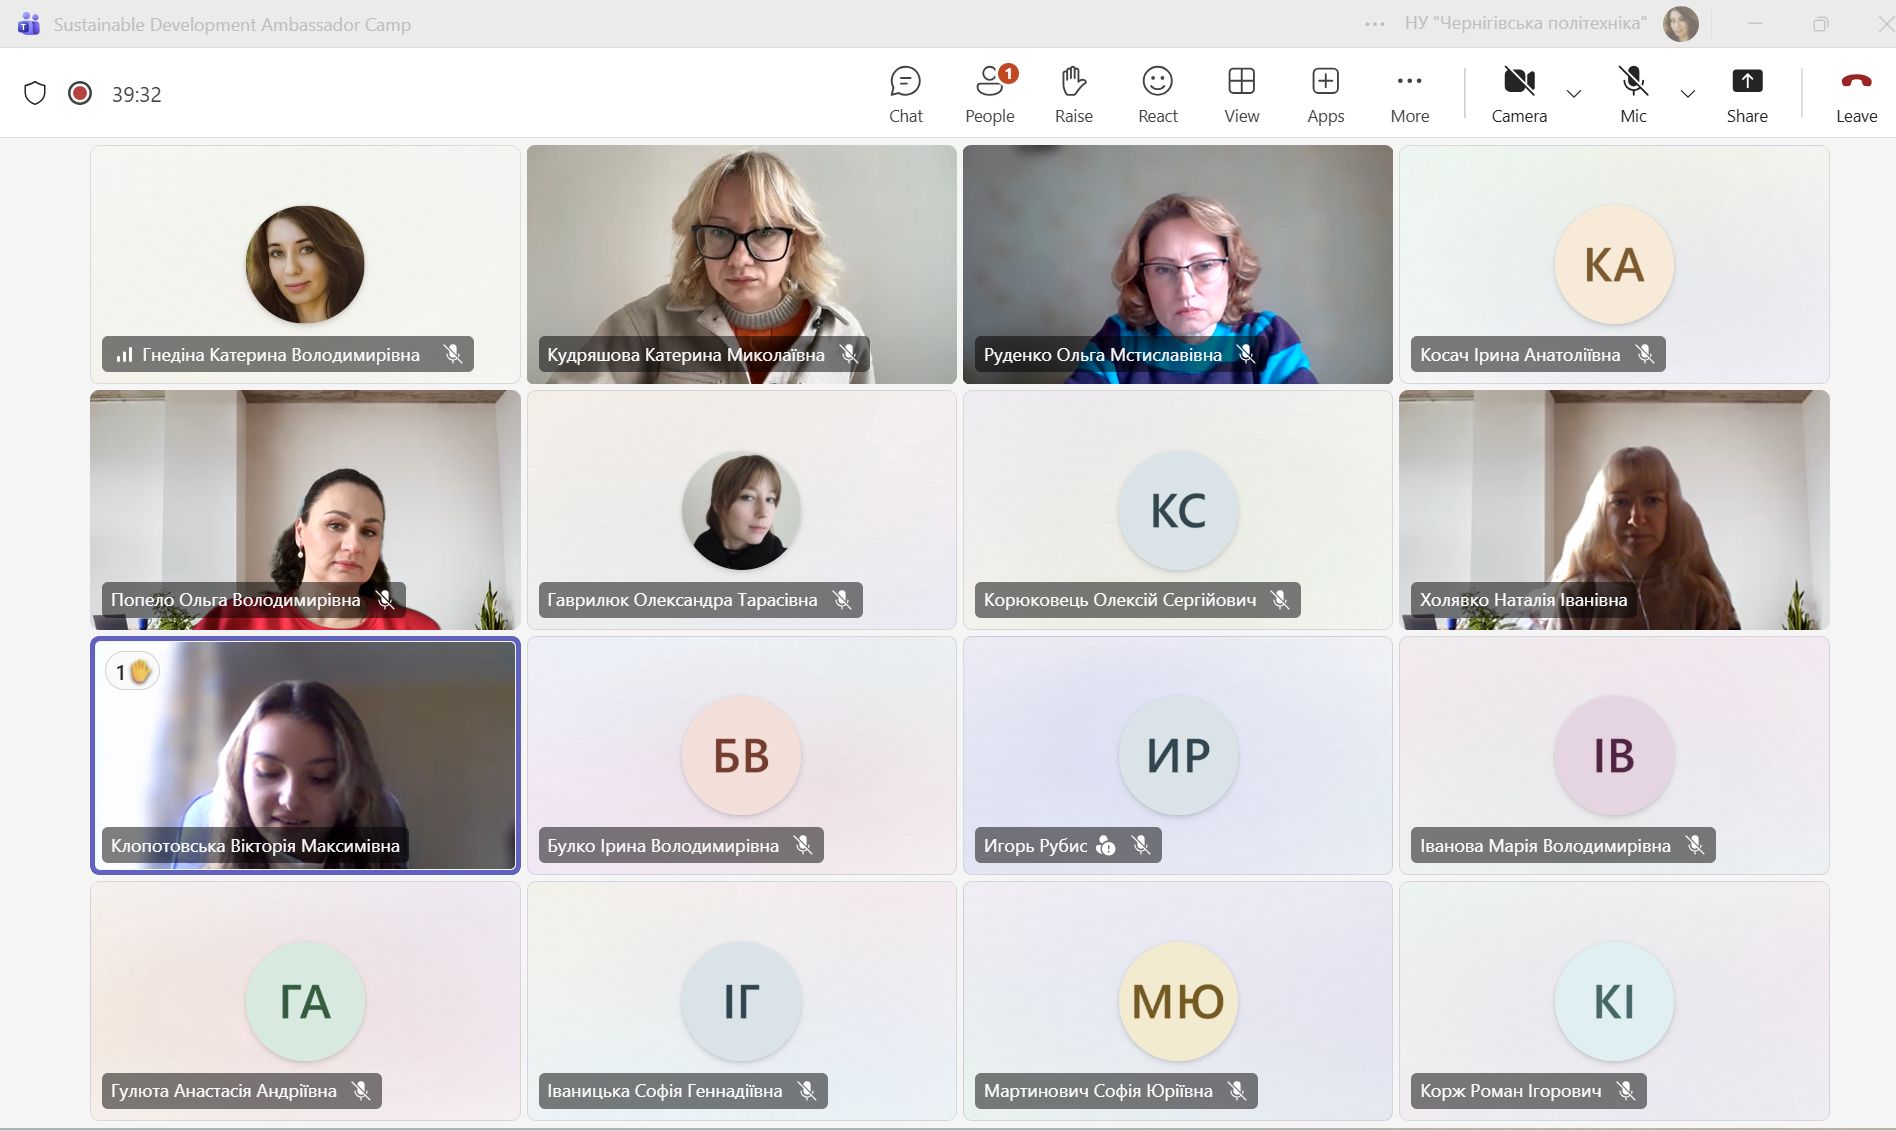Open title bar ellipsis settings menu
1896x1131 pixels.
click(1375, 24)
